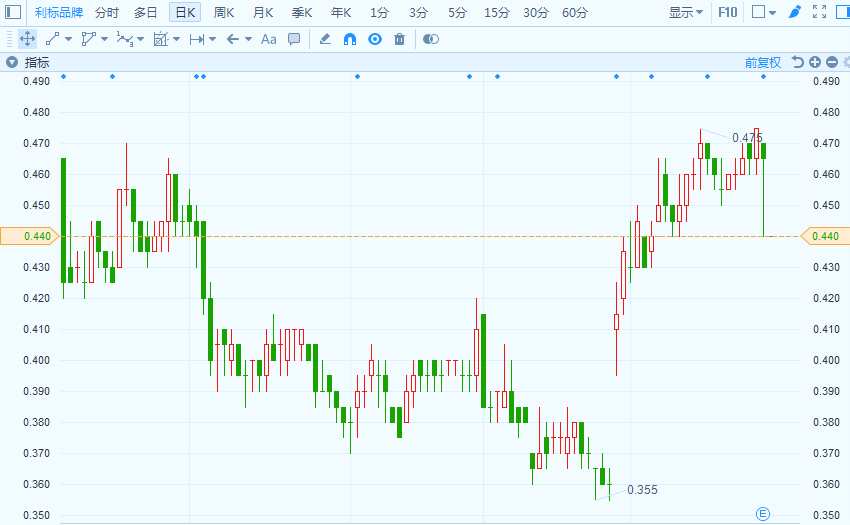
Task: Enter fullscreen with the expand arrows icon
Action: pyautogui.click(x=820, y=12)
